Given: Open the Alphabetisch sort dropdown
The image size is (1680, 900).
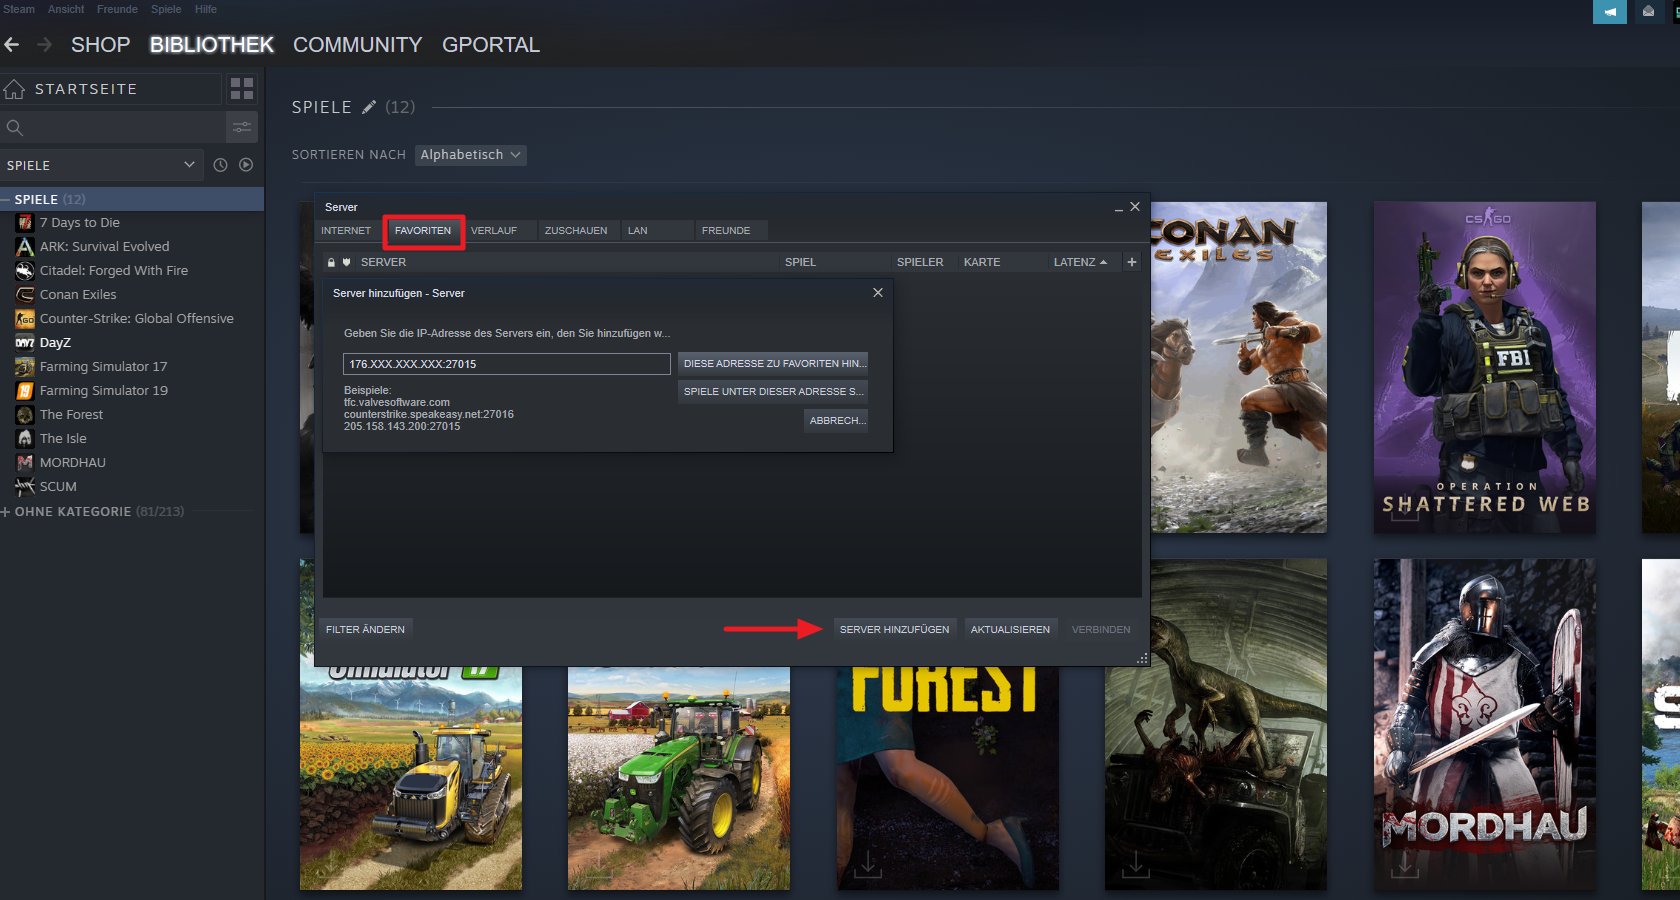Looking at the screenshot, I should click(470, 155).
